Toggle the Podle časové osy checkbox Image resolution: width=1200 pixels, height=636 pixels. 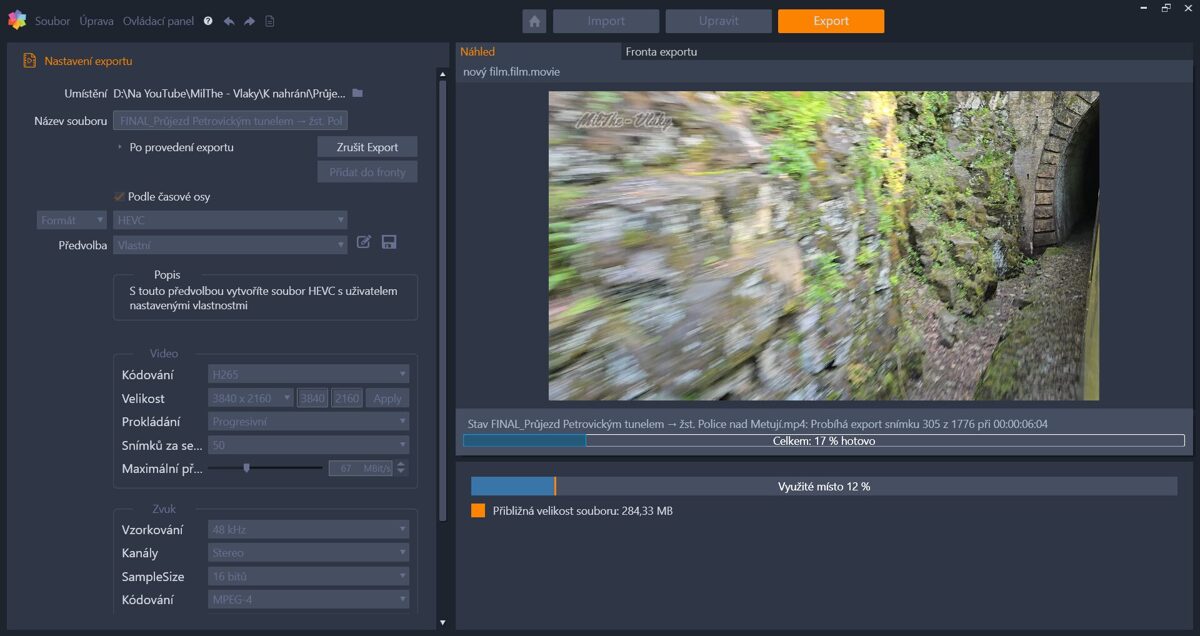click(120, 197)
